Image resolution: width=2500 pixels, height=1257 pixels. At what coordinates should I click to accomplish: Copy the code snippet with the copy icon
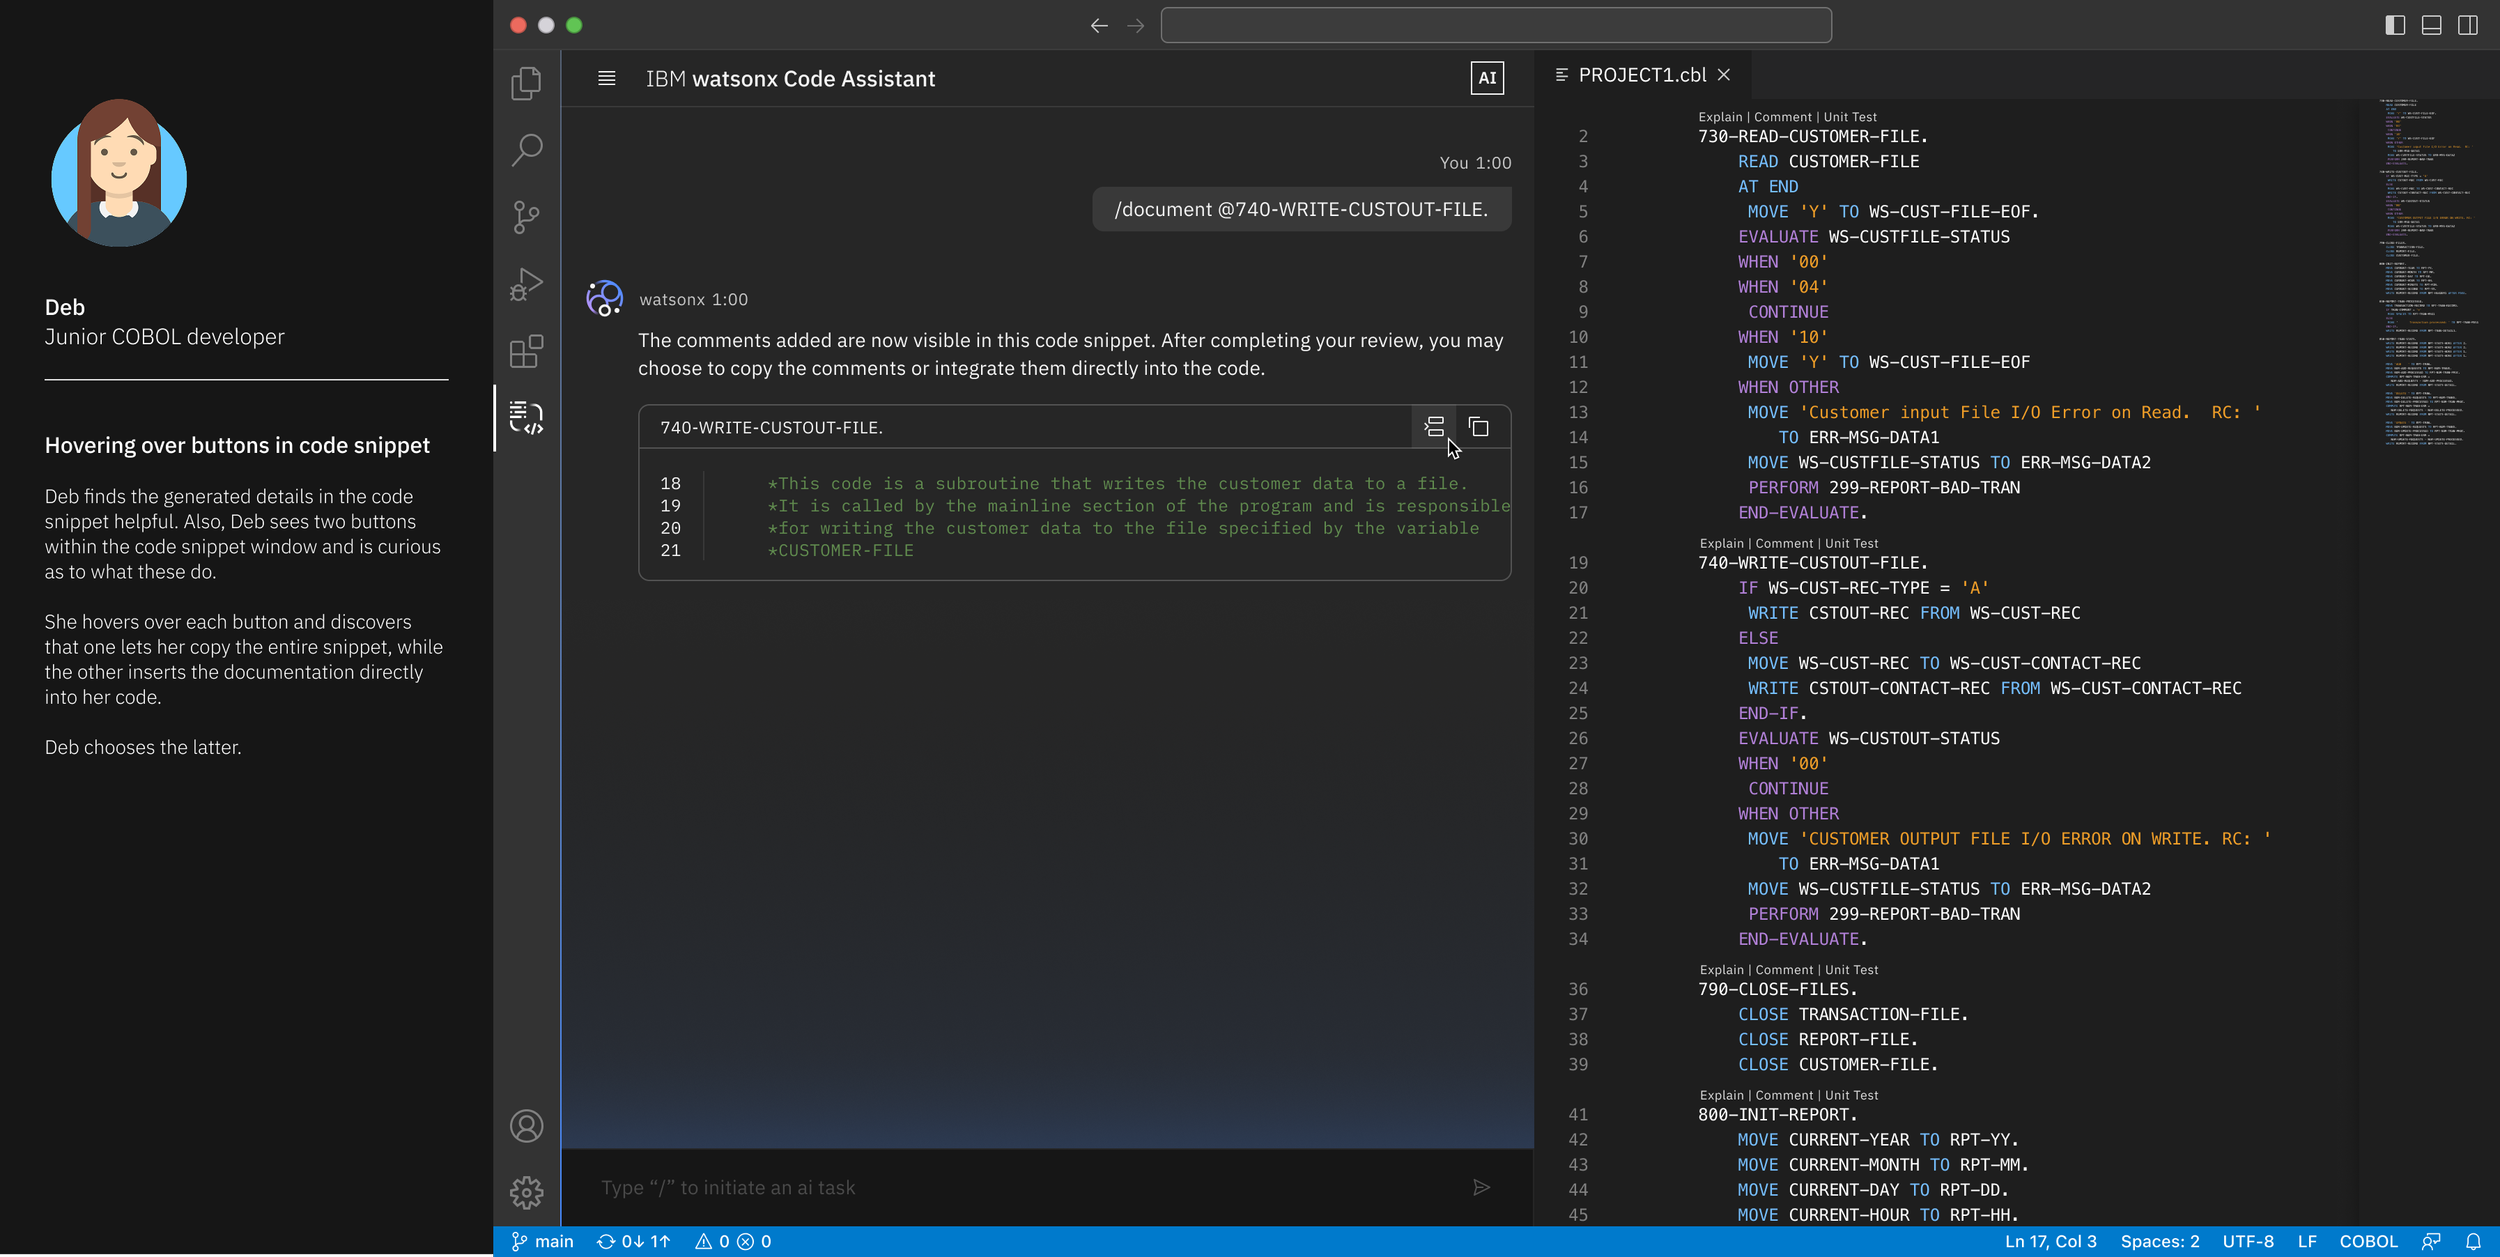click(x=1478, y=427)
